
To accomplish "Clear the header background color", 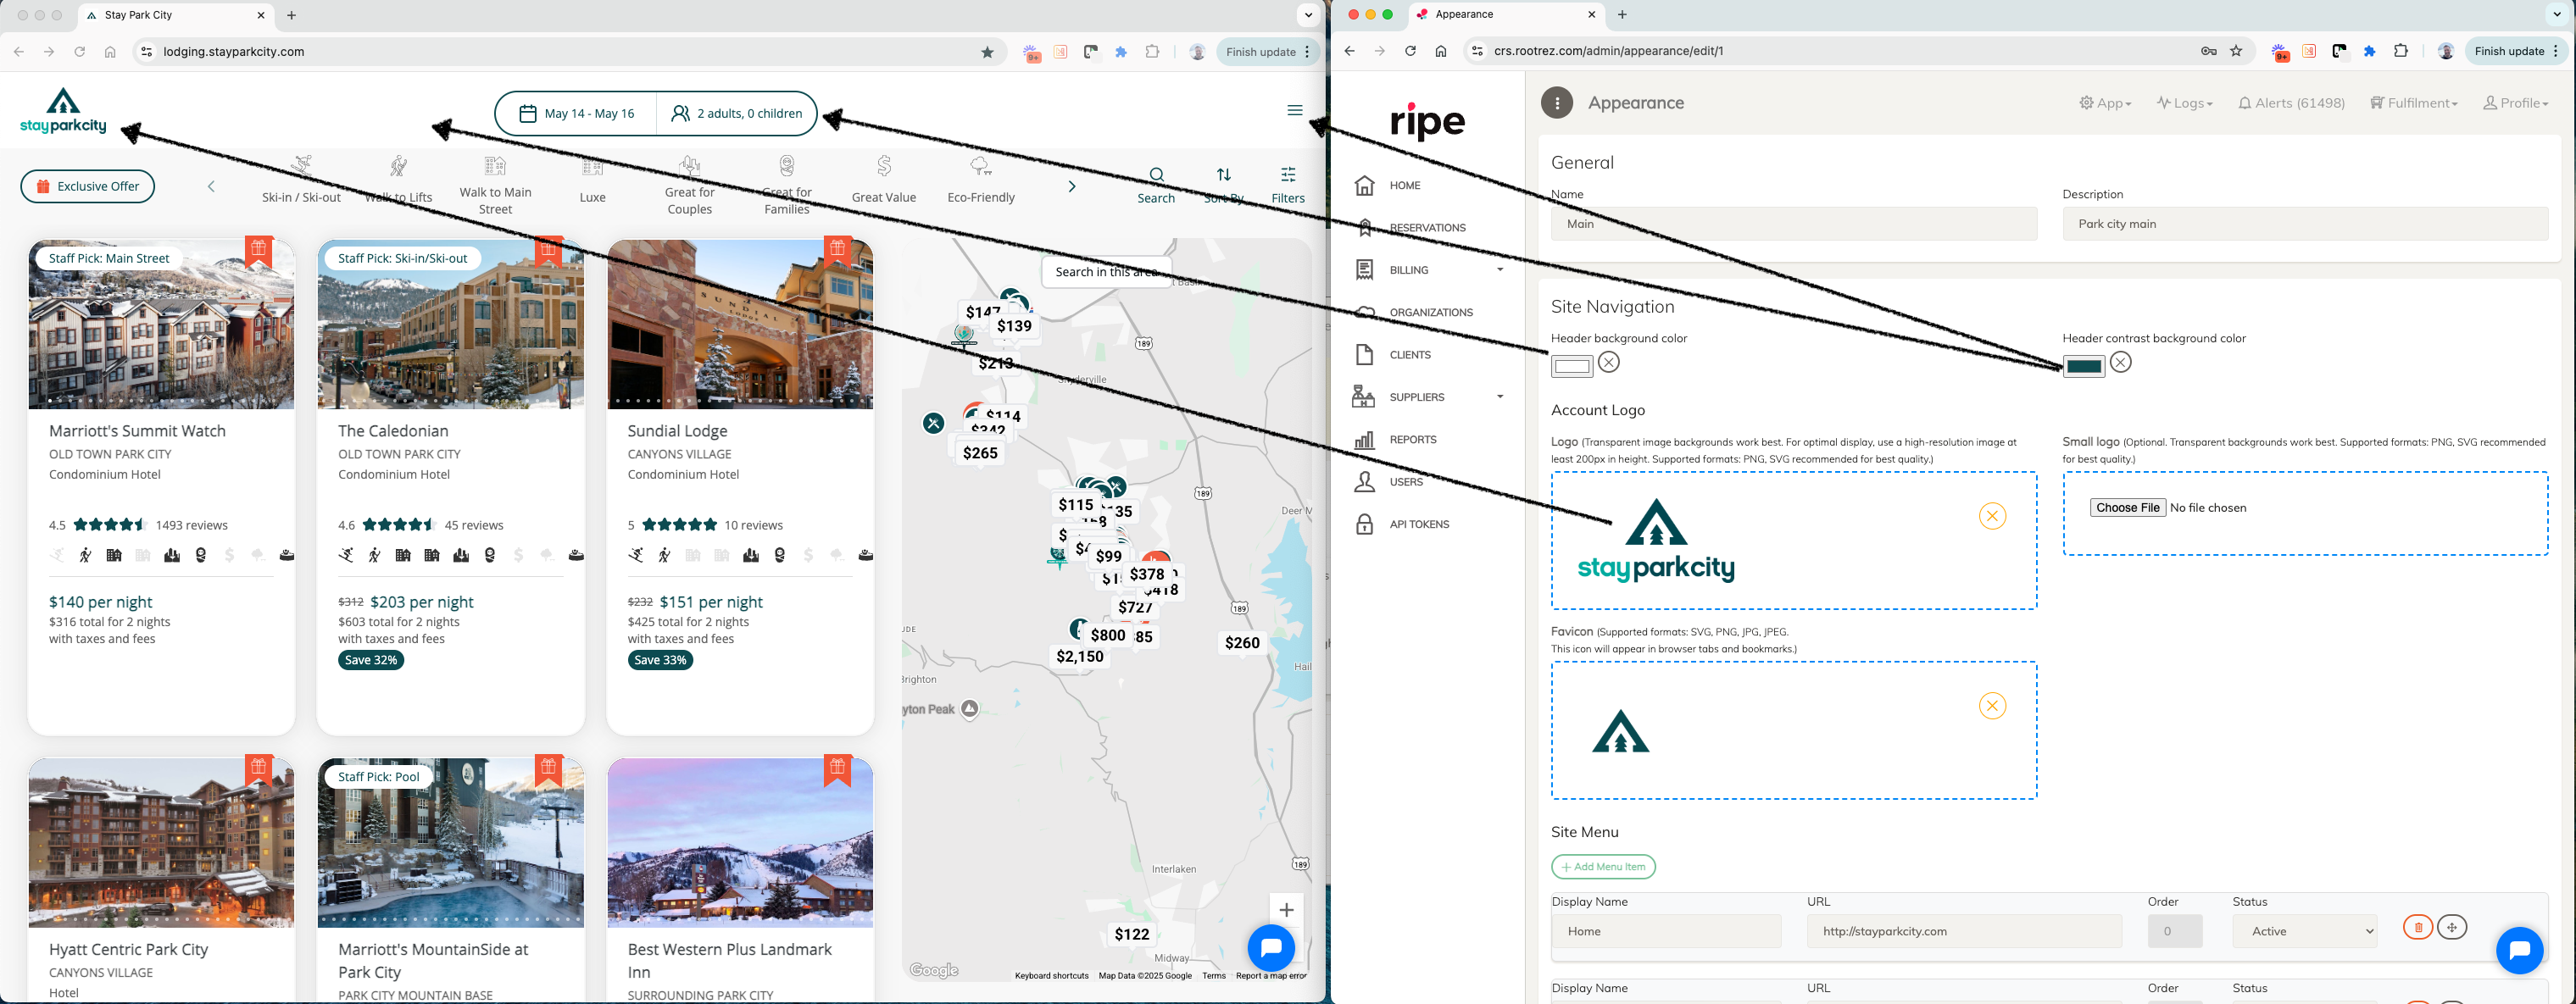I will click(1608, 363).
